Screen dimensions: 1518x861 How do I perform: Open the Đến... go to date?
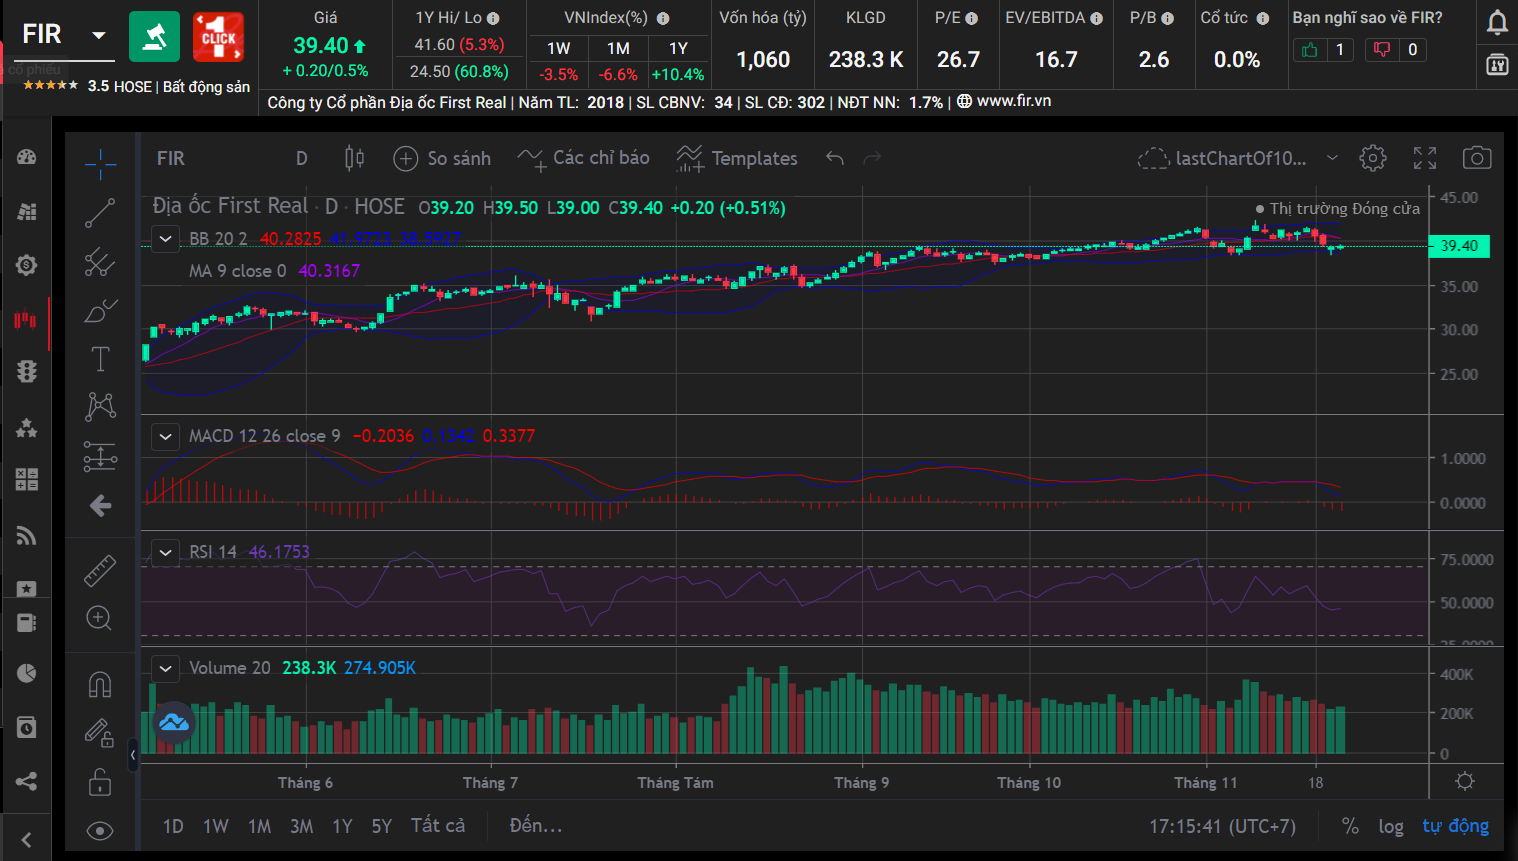(536, 826)
